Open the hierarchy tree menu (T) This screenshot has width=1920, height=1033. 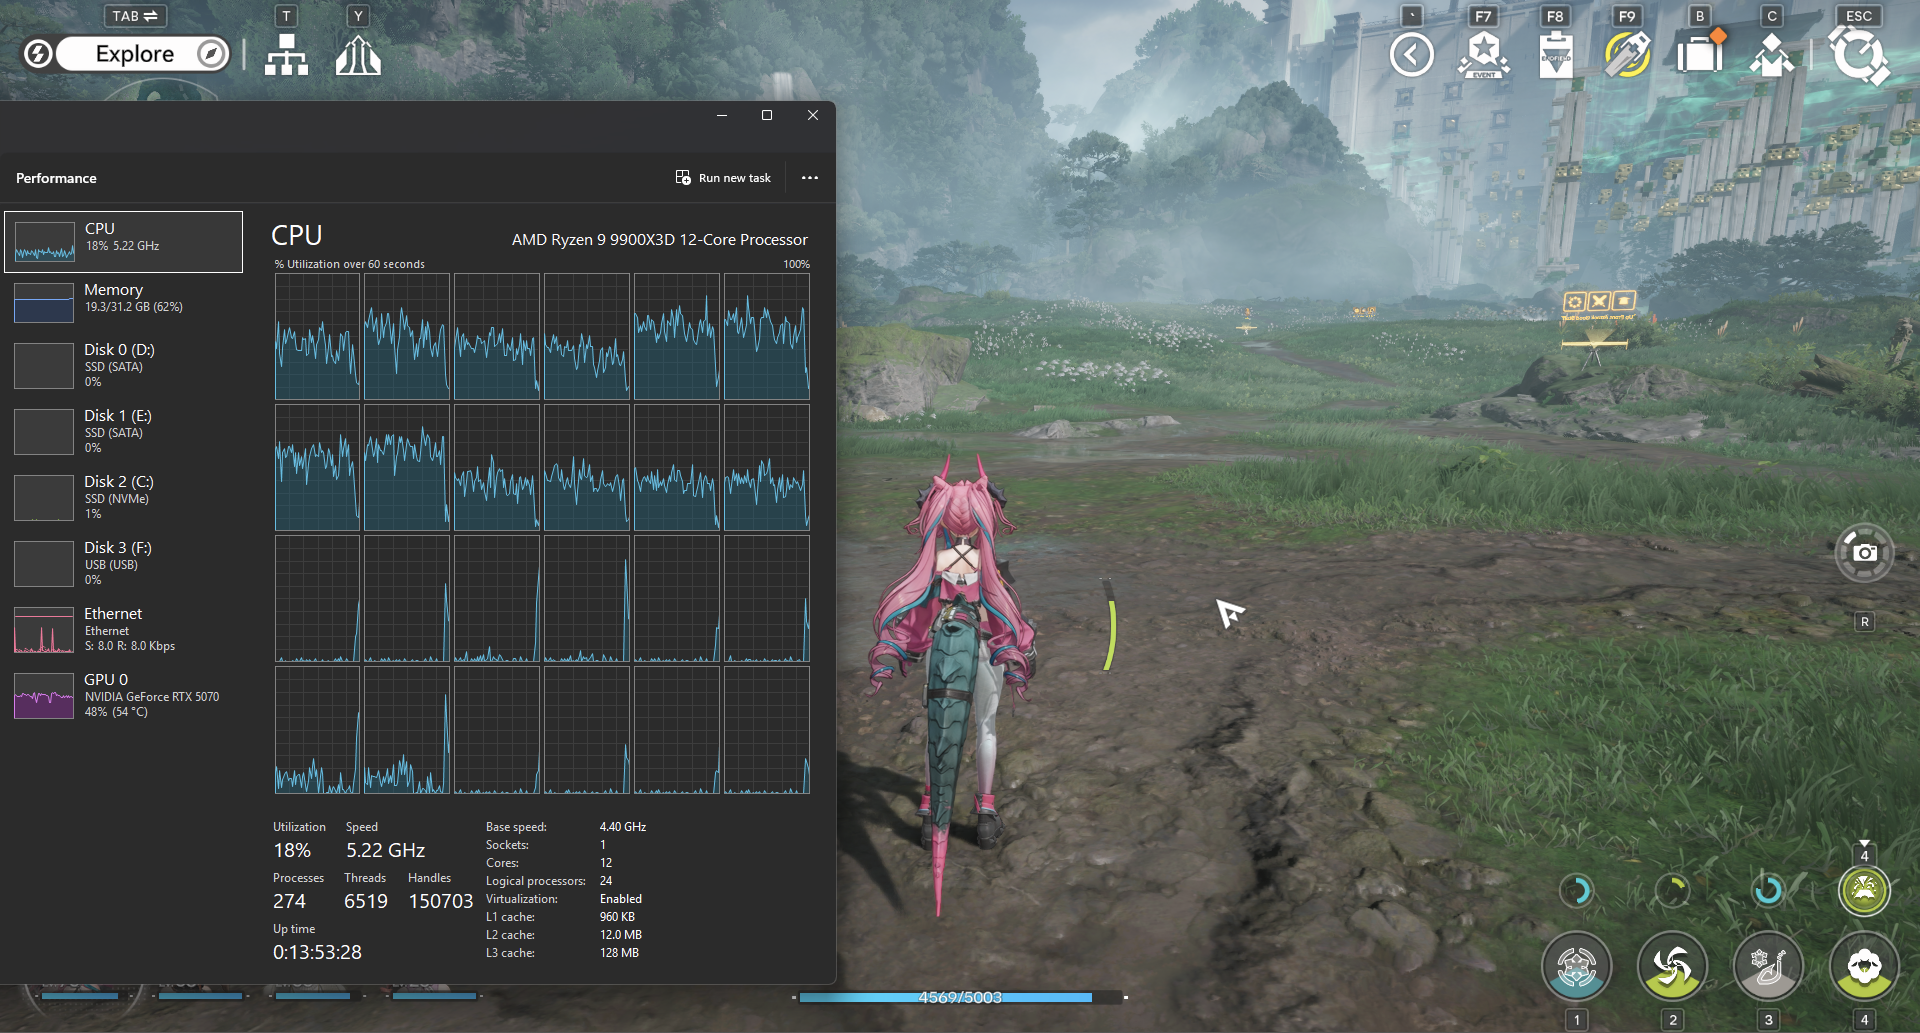287,55
